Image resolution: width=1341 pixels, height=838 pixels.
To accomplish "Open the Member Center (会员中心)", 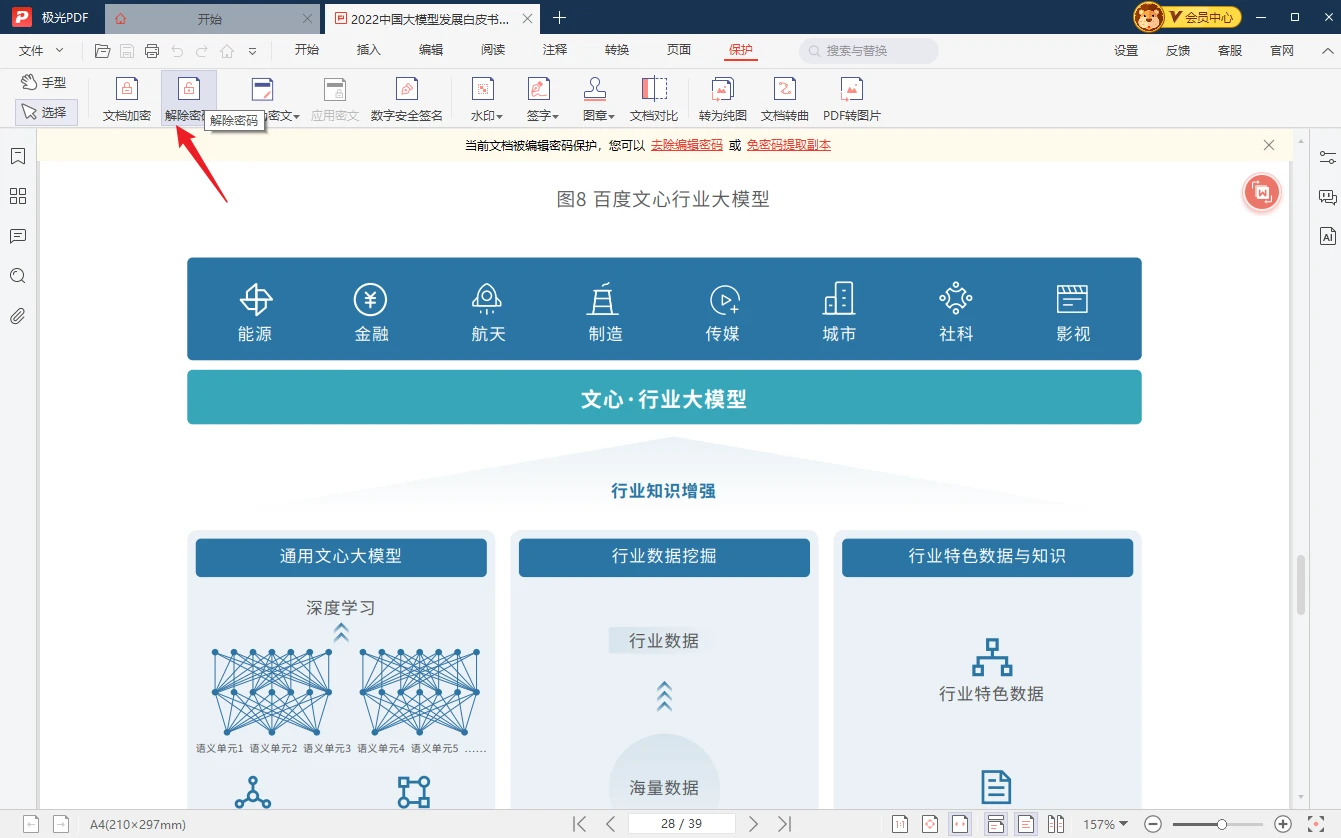I will (x=1188, y=17).
